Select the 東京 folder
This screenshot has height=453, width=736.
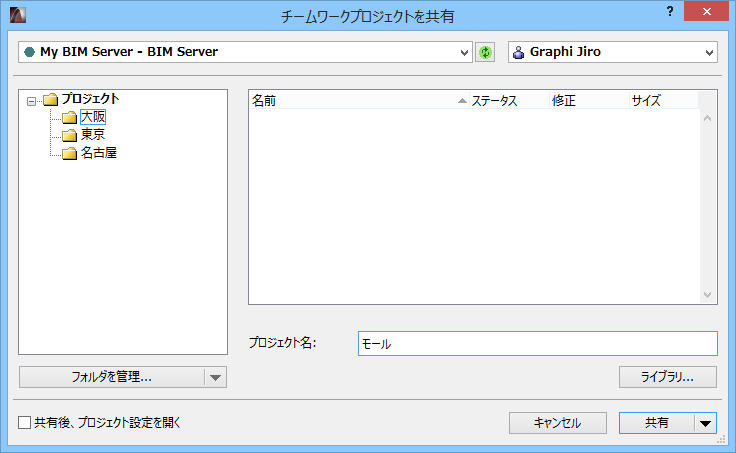click(x=93, y=135)
